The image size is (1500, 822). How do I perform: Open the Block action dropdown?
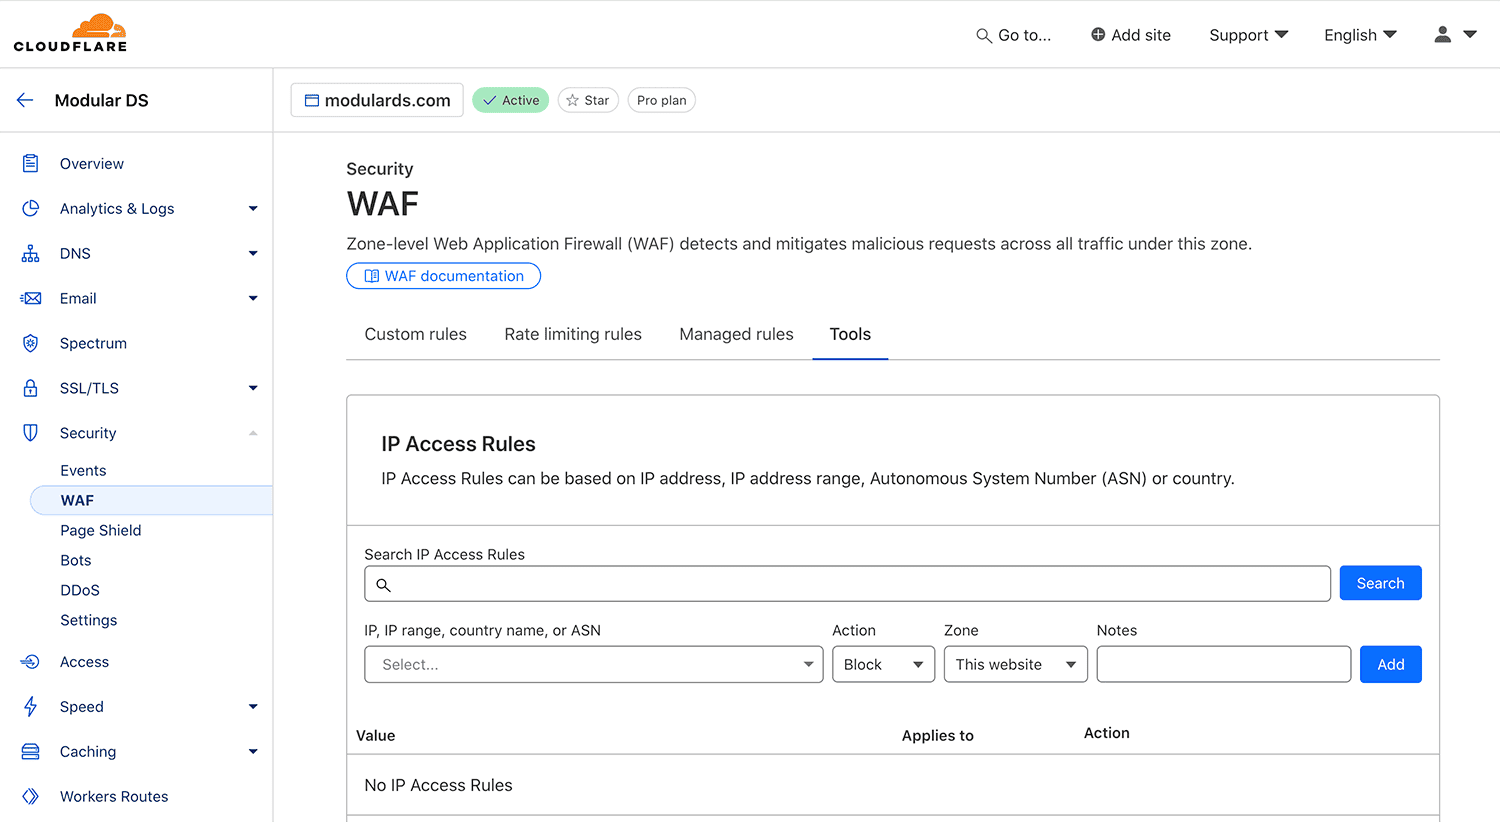point(884,664)
